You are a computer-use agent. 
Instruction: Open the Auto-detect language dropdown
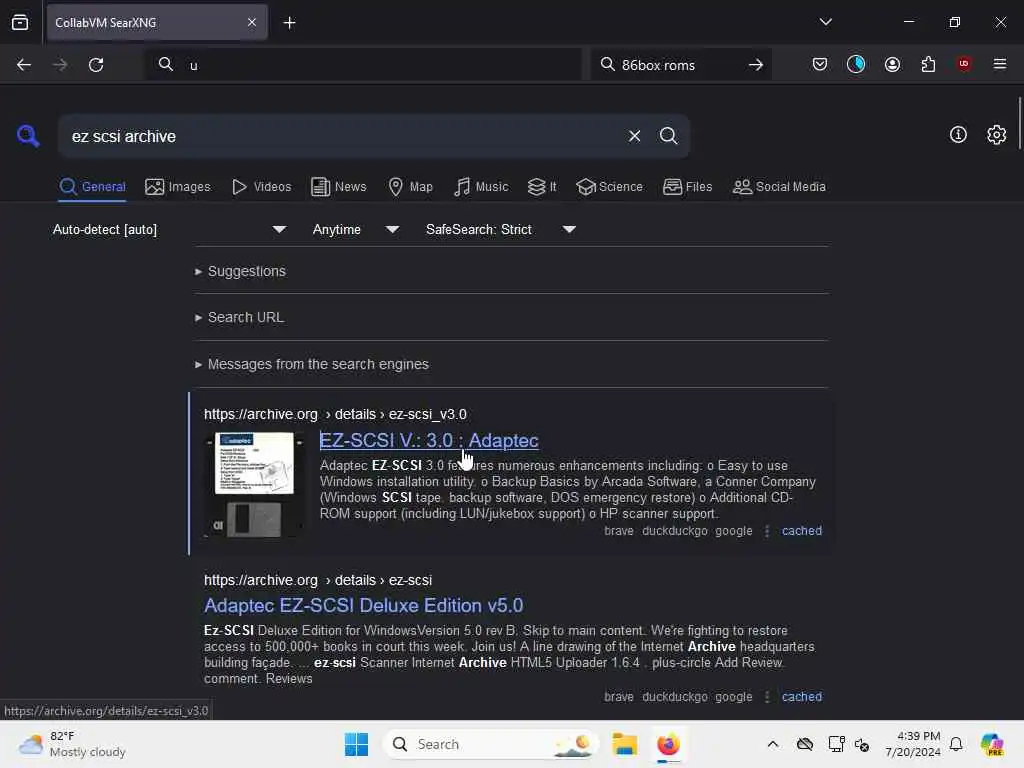click(x=170, y=229)
